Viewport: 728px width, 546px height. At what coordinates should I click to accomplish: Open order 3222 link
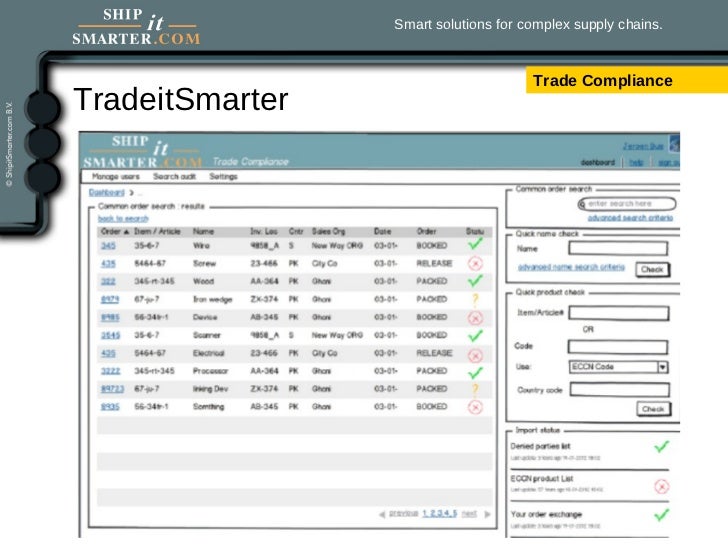tap(110, 370)
